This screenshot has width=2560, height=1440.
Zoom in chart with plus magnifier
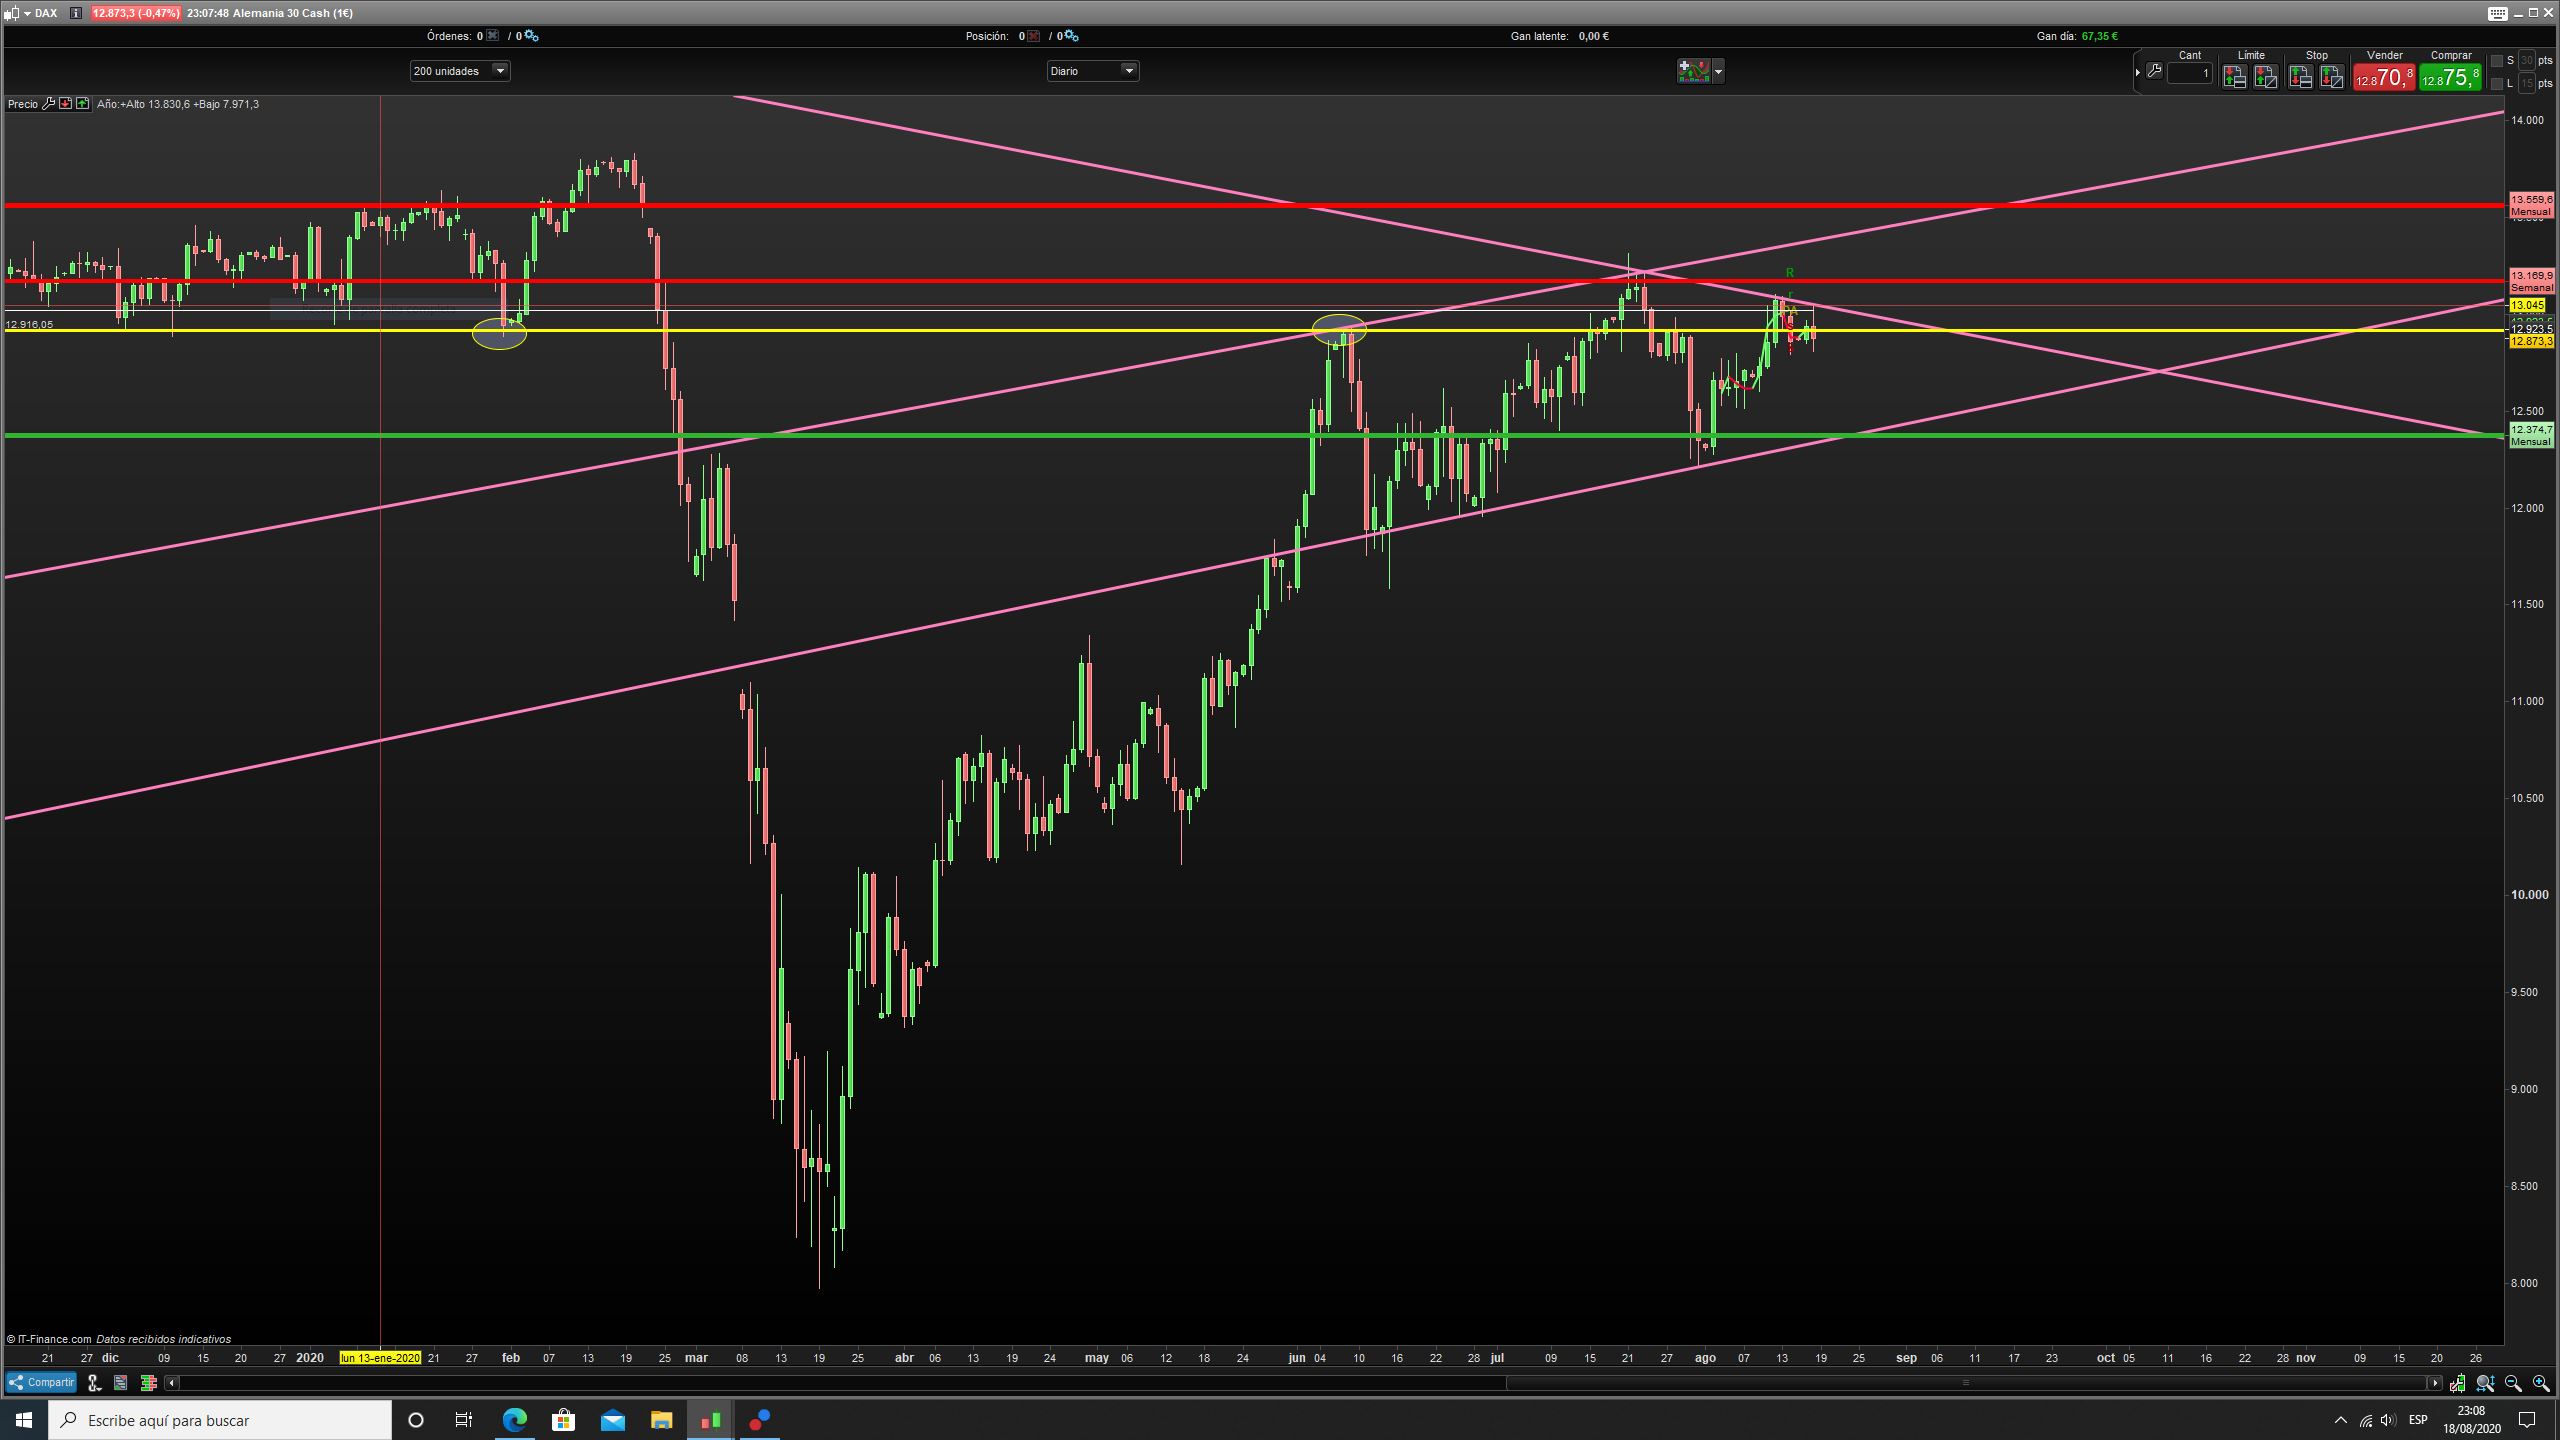click(x=2541, y=1383)
